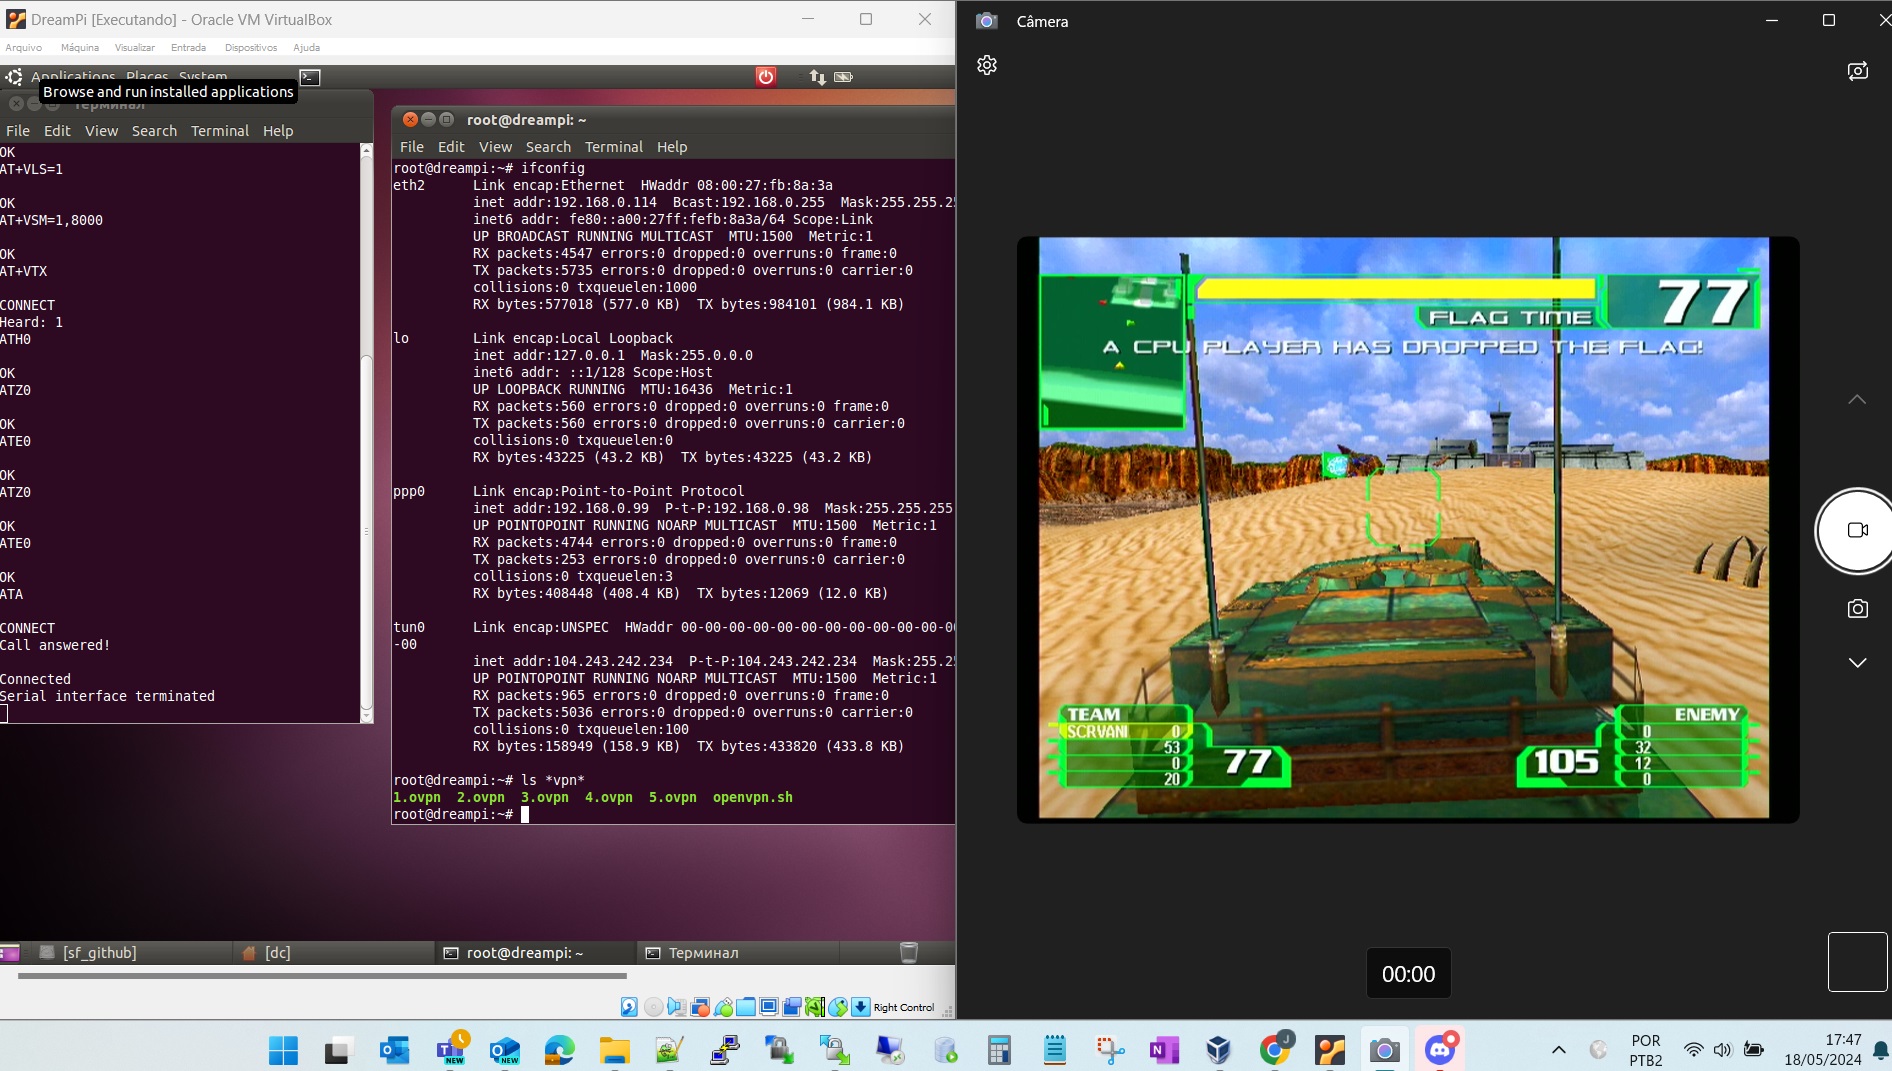Click VirtualBox network adapters indicator

(700, 1007)
